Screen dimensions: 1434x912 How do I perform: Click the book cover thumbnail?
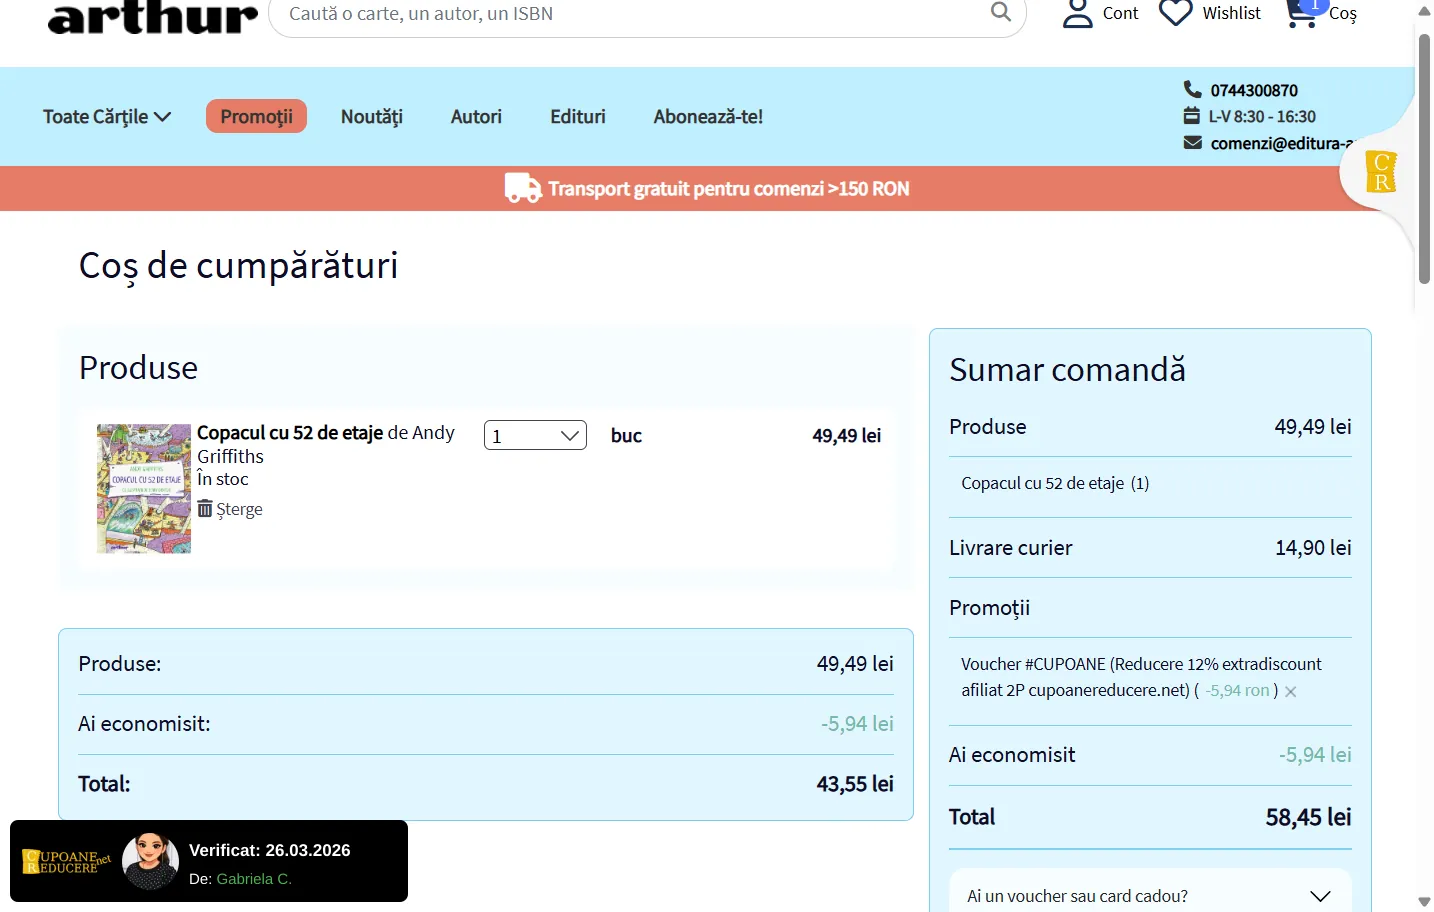point(144,488)
